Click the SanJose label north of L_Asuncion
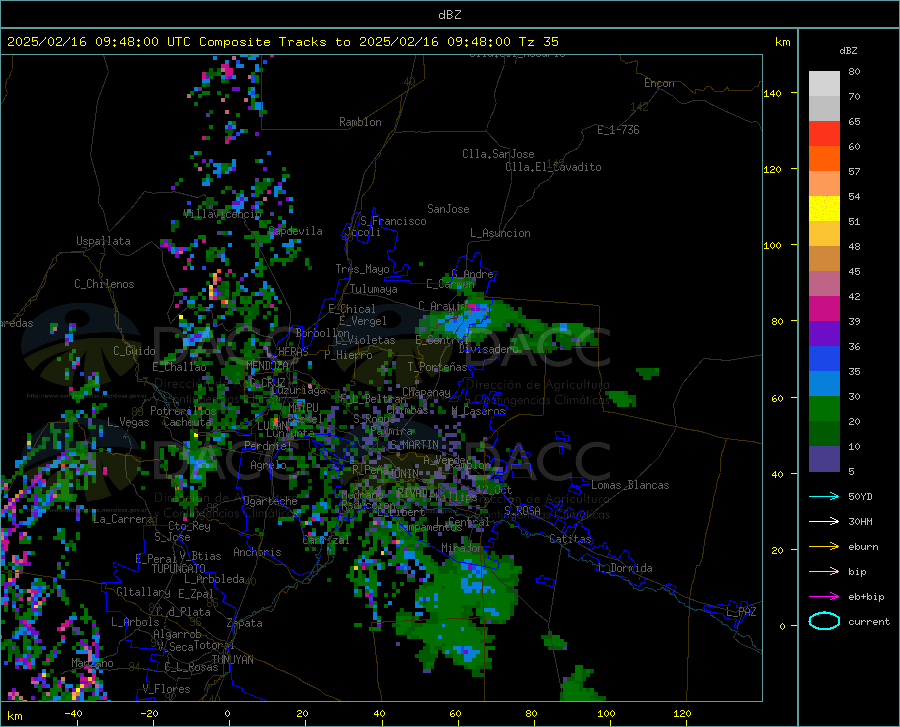900x727 pixels. coord(448,209)
